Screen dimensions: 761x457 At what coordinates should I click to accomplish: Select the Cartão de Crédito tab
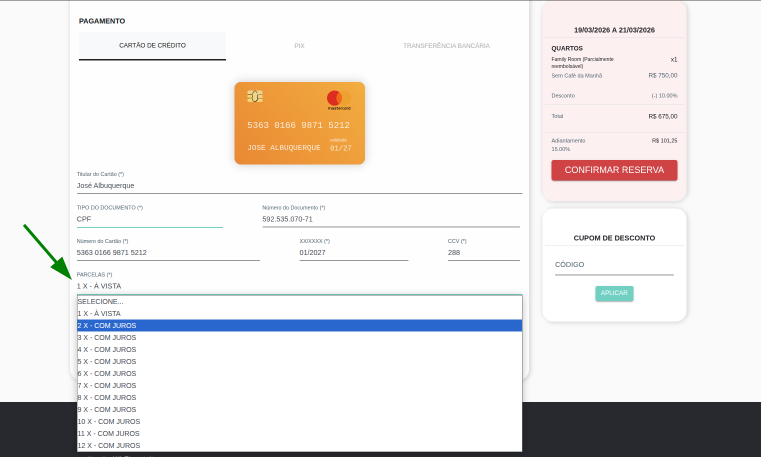coord(152,46)
